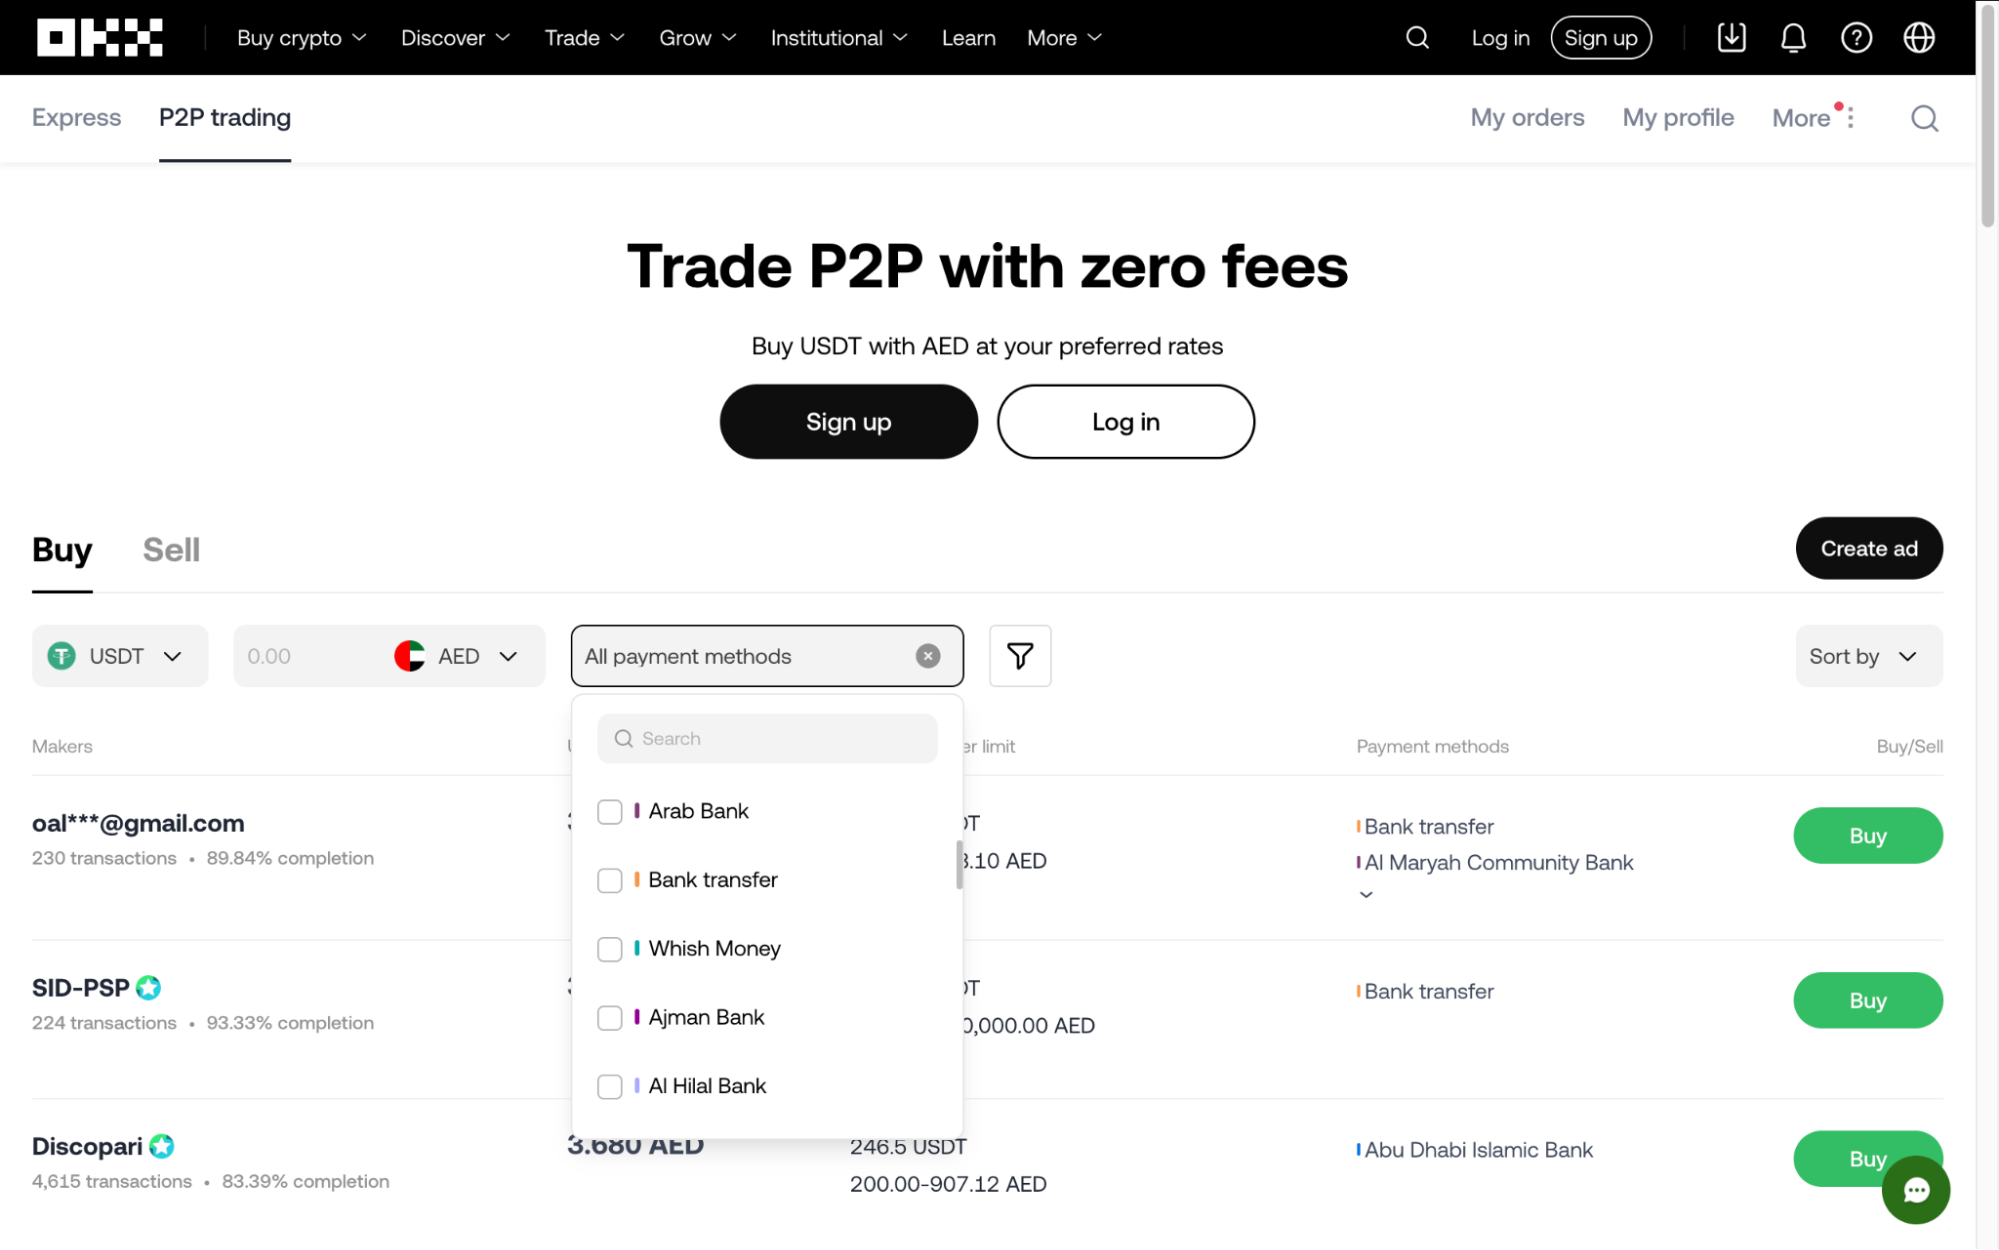Image resolution: width=1999 pixels, height=1250 pixels.
Task: Open the notifications bell
Action: [x=1793, y=38]
